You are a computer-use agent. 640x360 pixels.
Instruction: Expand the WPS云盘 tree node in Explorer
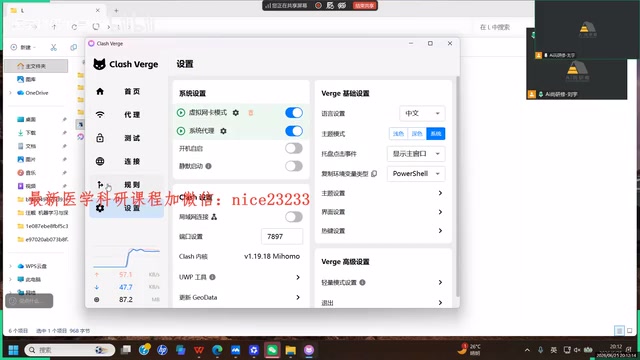pyautogui.click(x=10, y=266)
